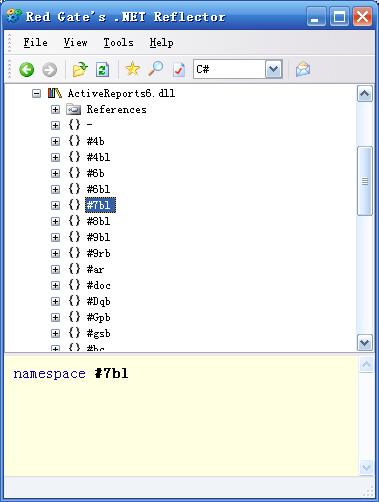Image resolution: width=379 pixels, height=502 pixels.
Task: Expand the #Dqb namespace
Action: 55,301
